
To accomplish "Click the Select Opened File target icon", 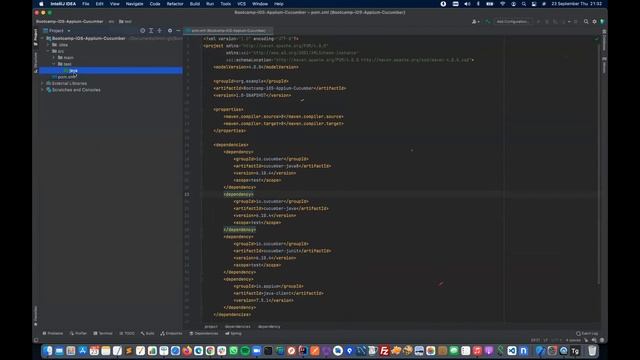I will 142,31.
